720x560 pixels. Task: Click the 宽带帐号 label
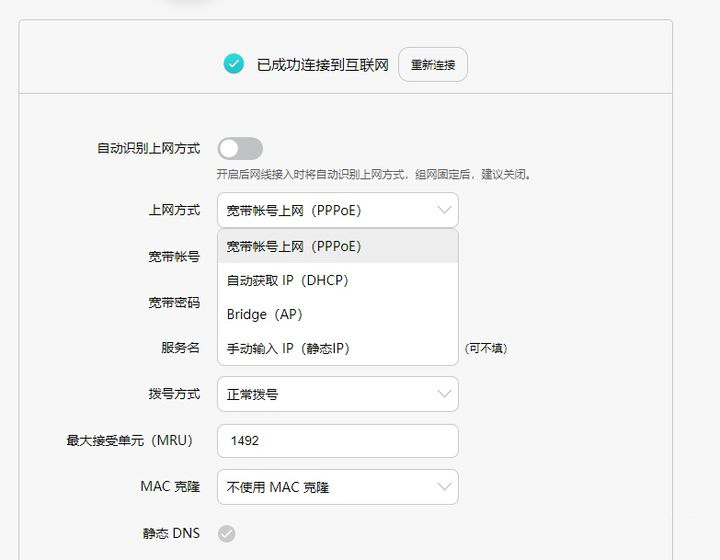pyautogui.click(x=174, y=257)
